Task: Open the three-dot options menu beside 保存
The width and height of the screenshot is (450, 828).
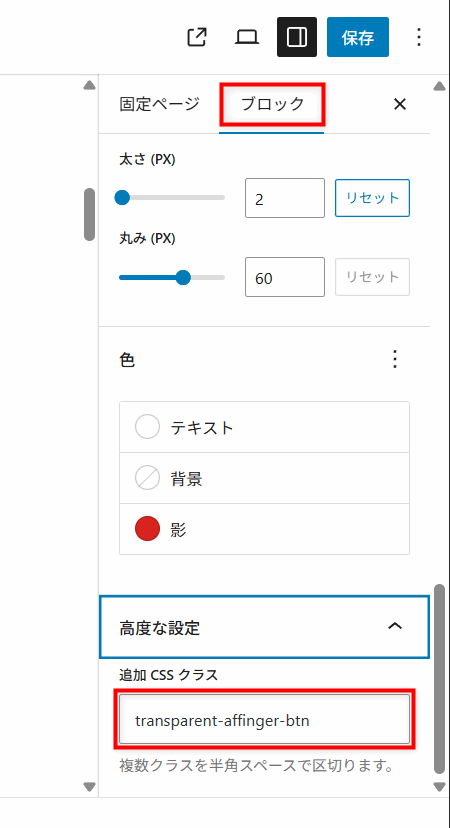Action: pos(418,37)
